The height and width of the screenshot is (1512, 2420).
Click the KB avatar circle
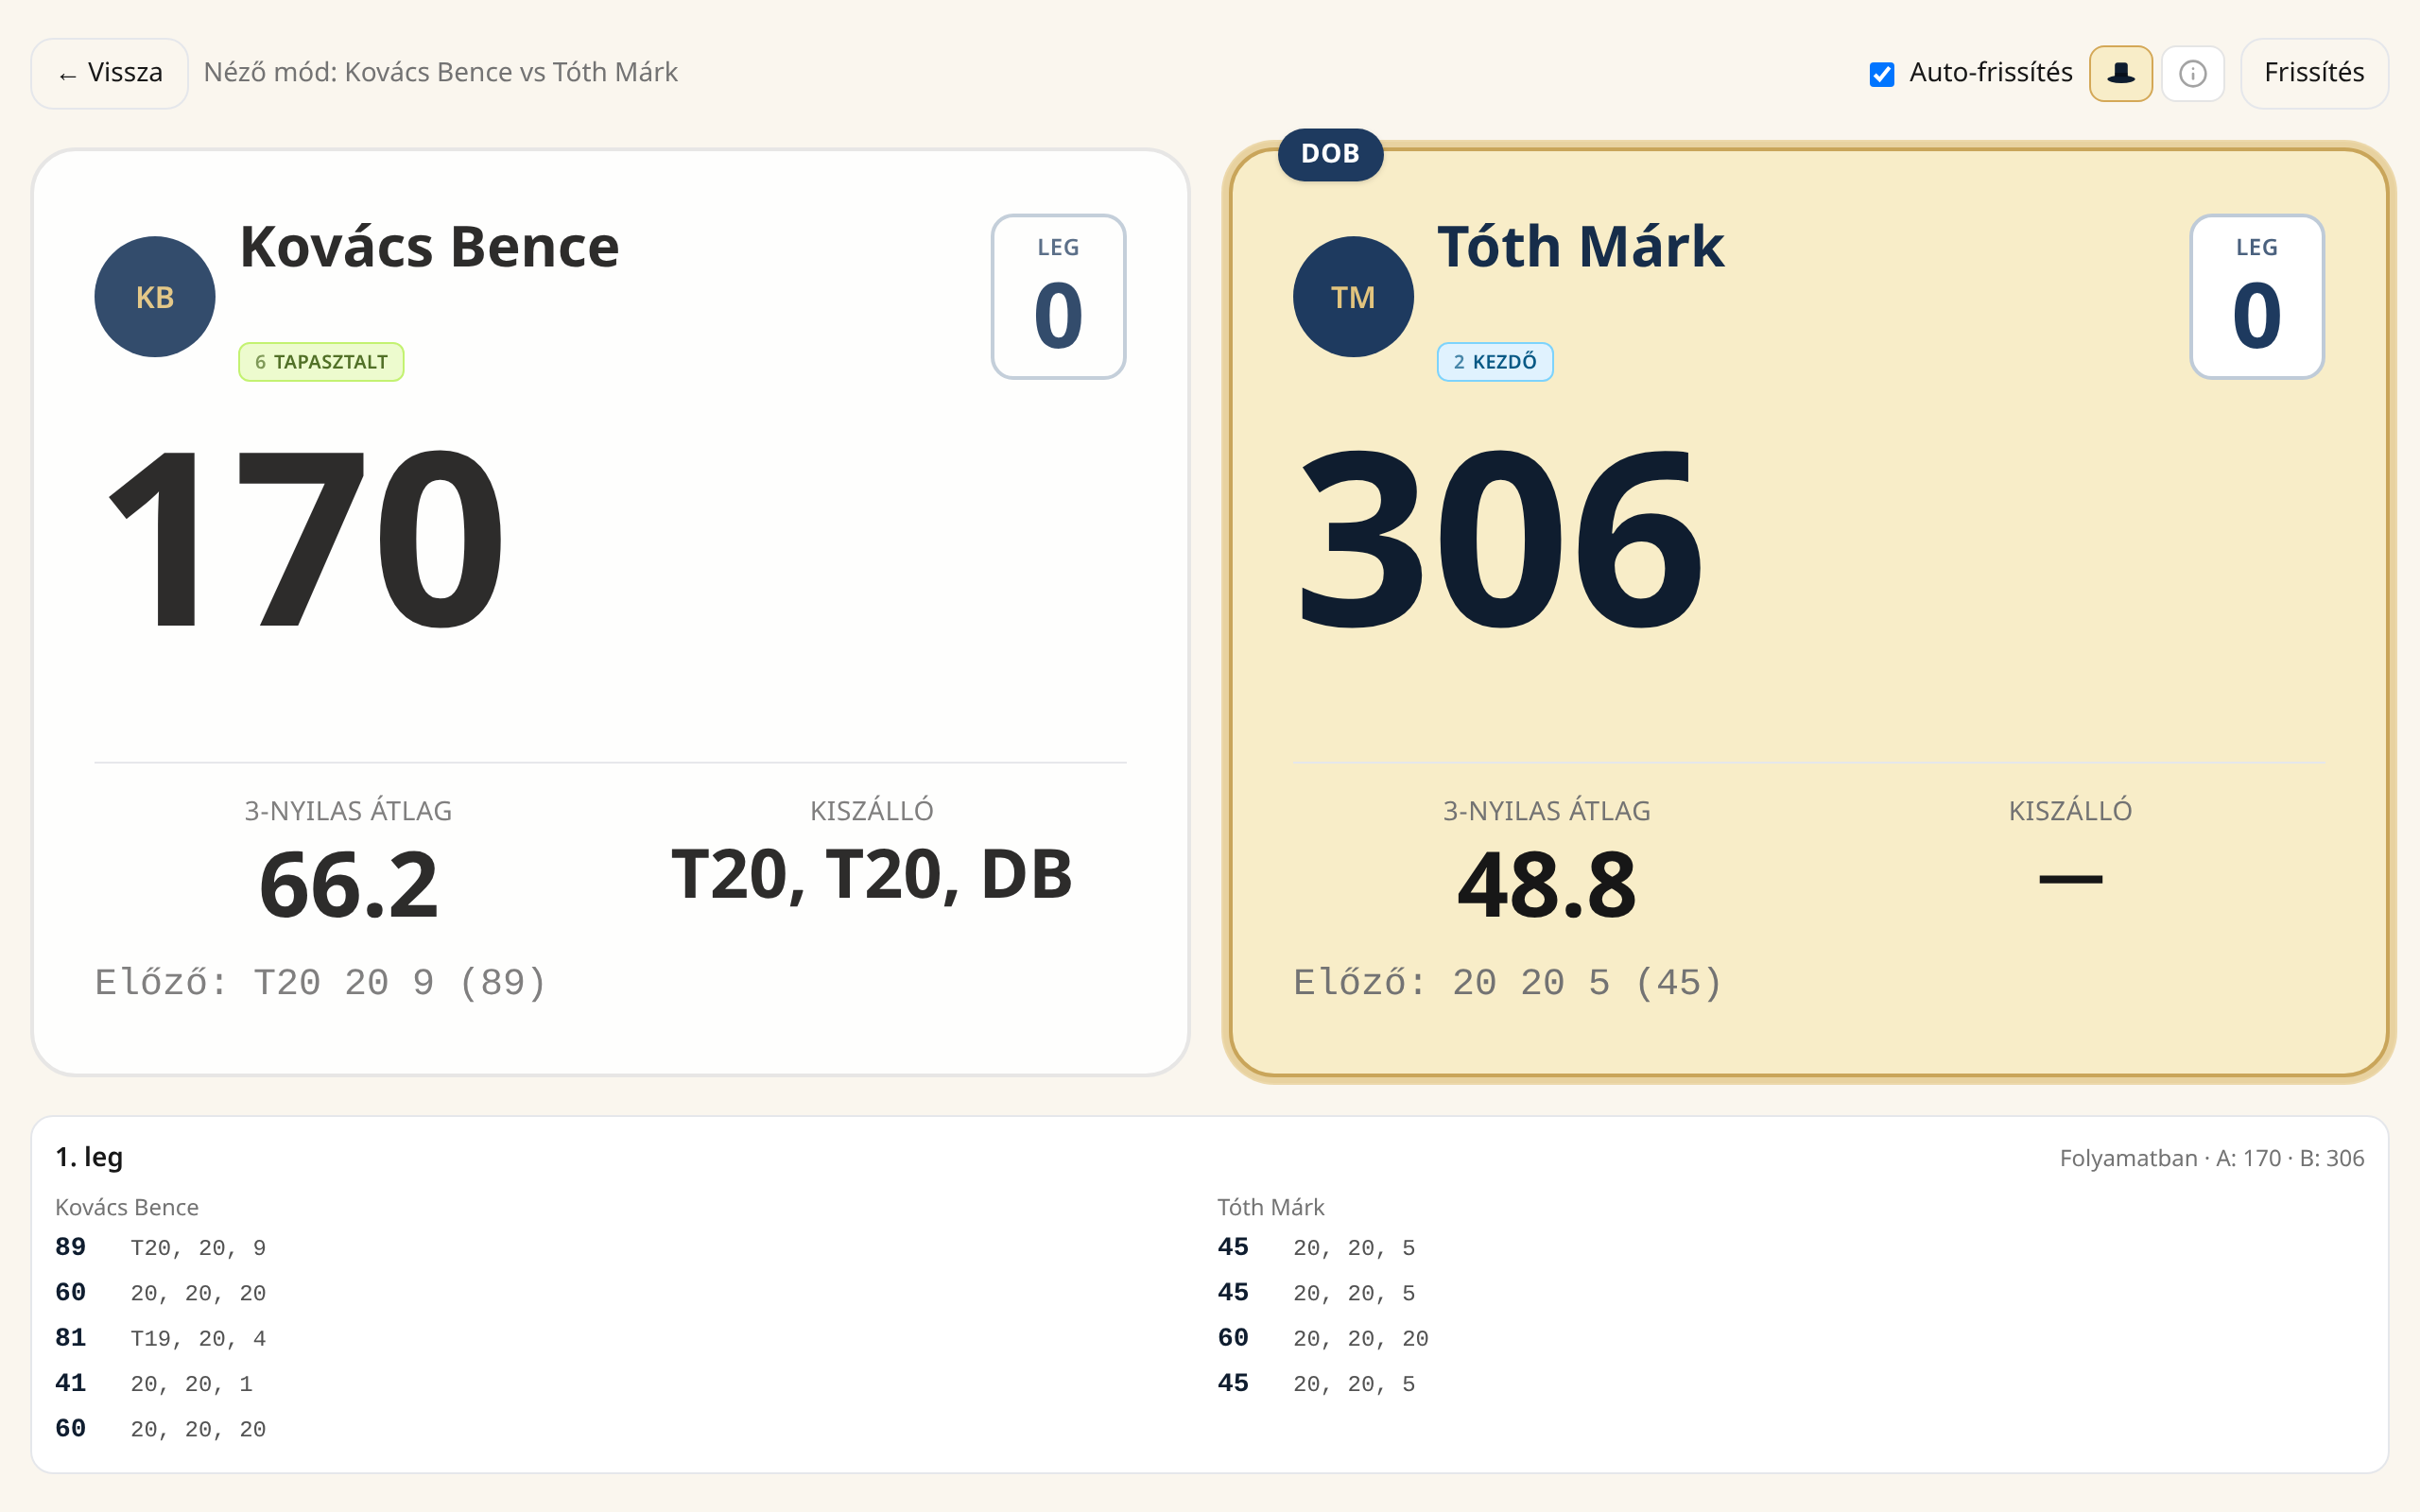point(155,296)
